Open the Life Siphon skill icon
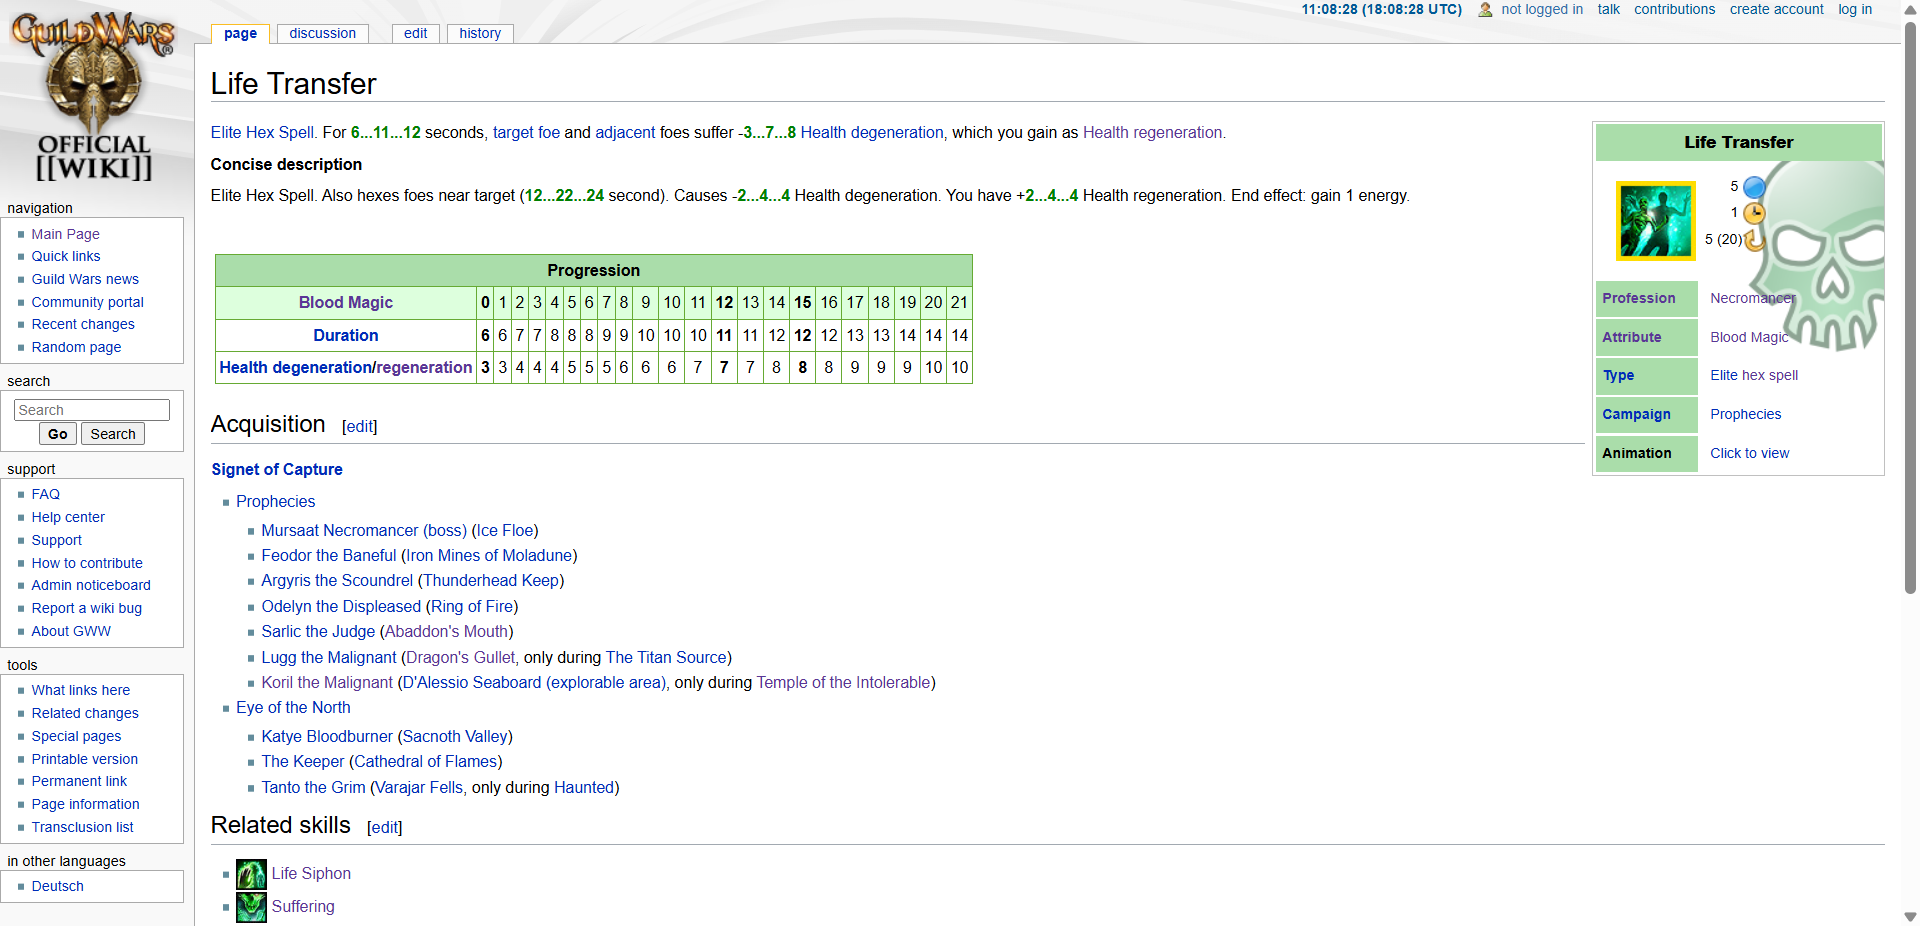 (251, 874)
